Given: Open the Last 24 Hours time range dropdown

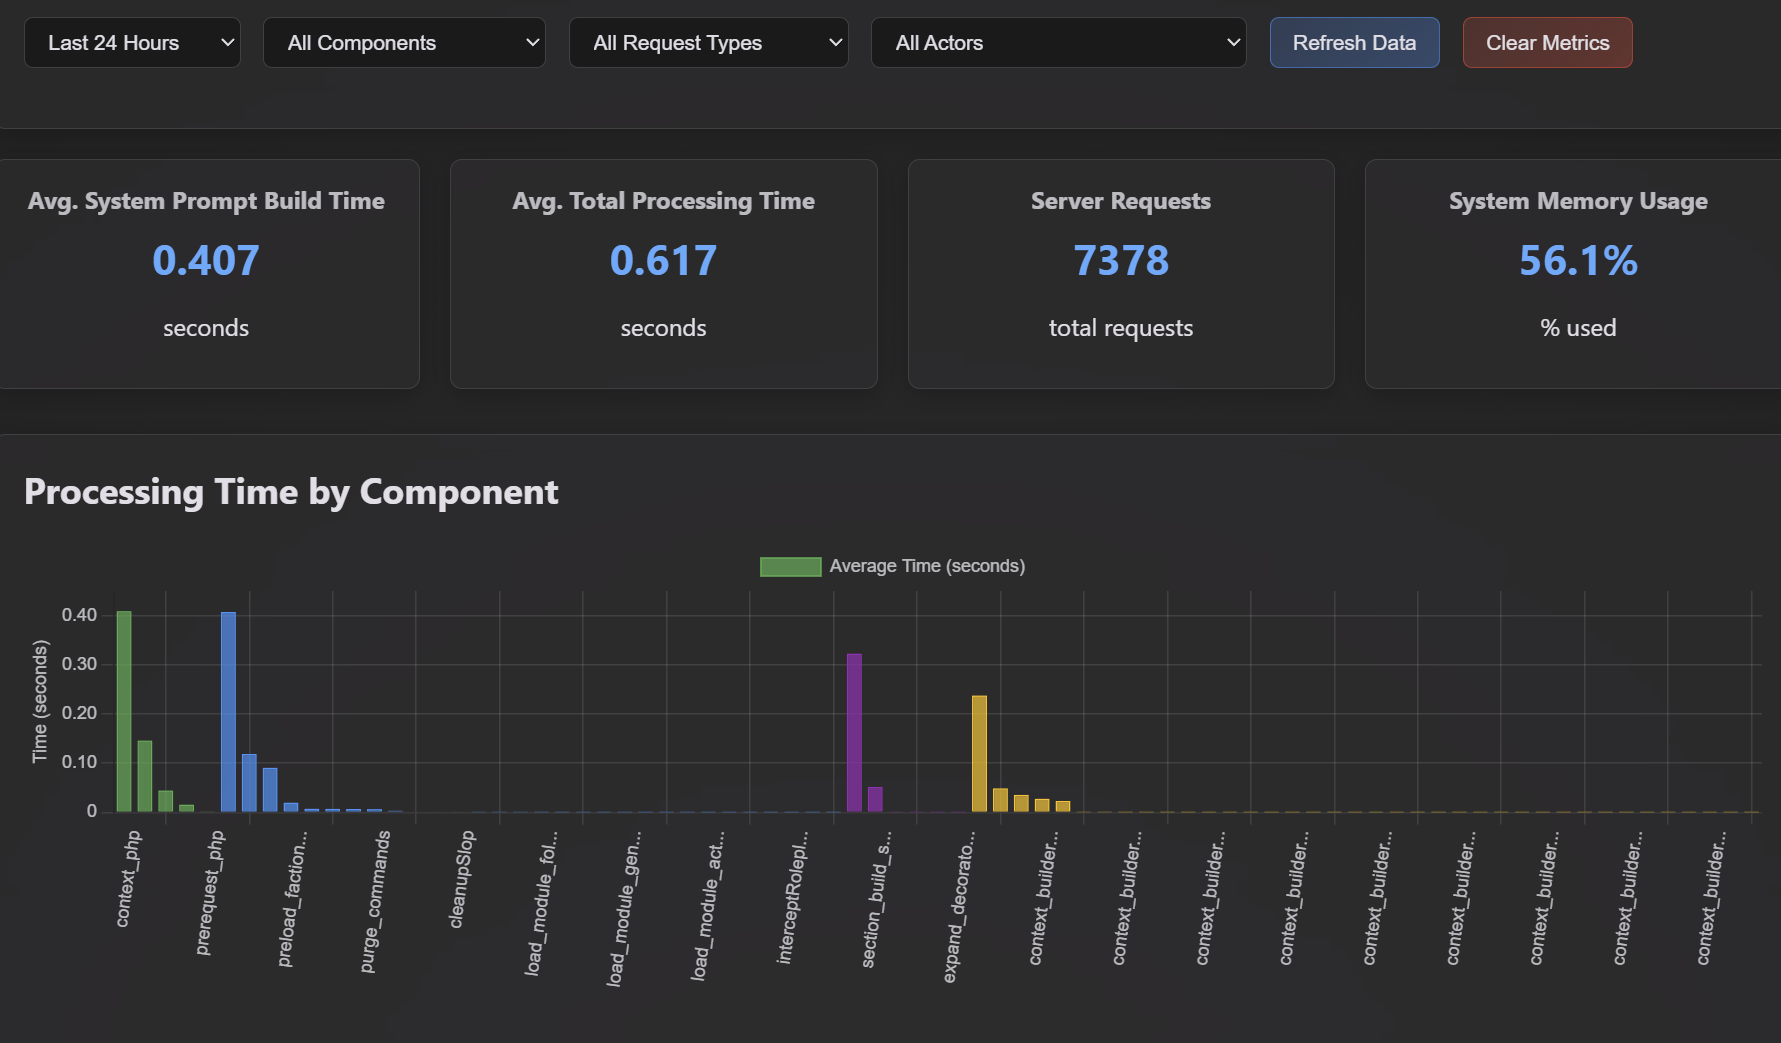Looking at the screenshot, I should click(x=132, y=43).
